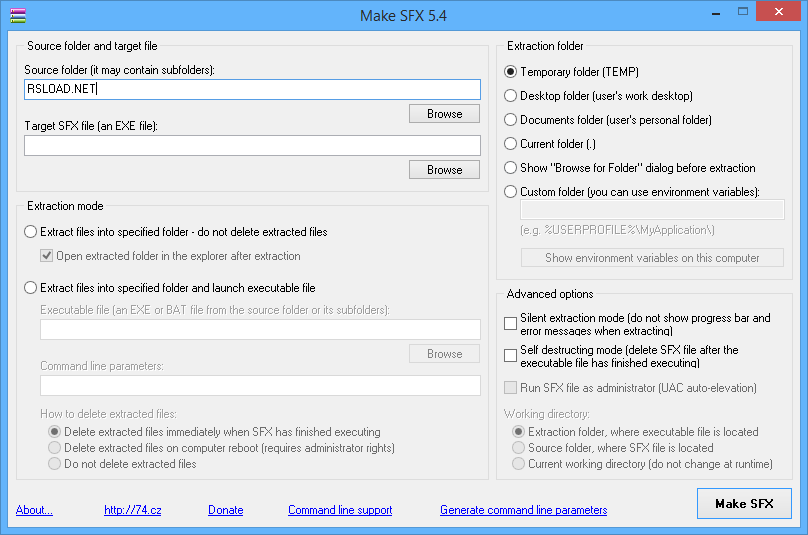Select Temporary folder (TEMP) extraction option

pyautogui.click(x=511, y=72)
